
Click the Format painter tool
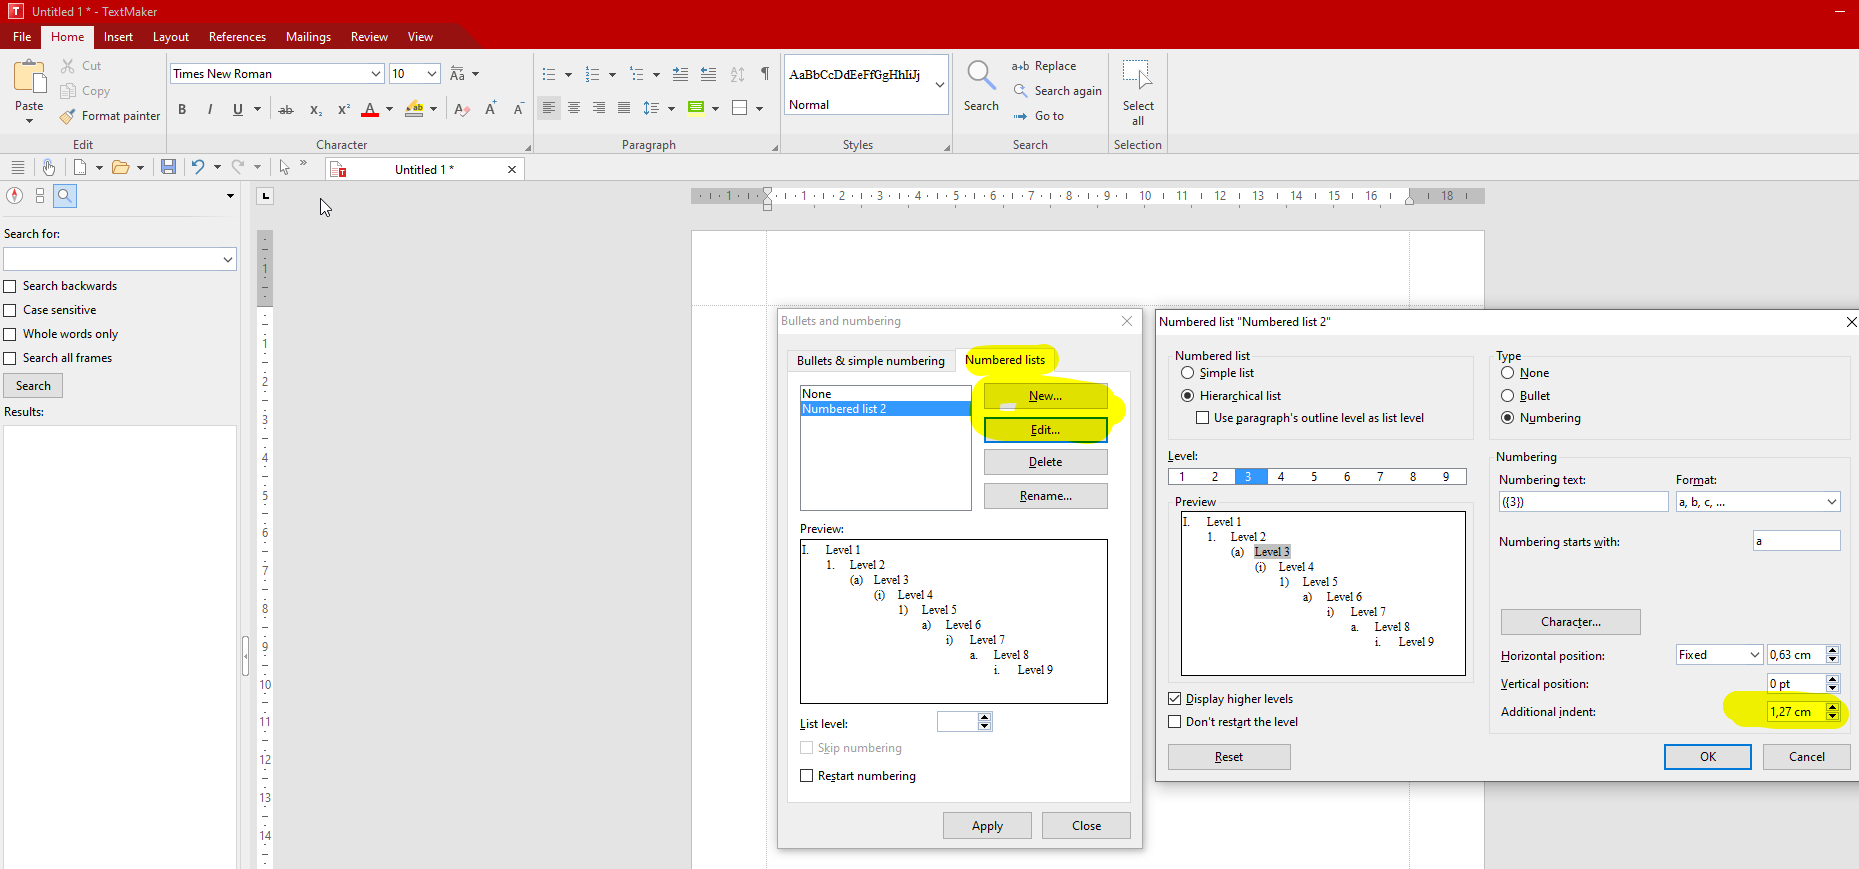(x=110, y=116)
